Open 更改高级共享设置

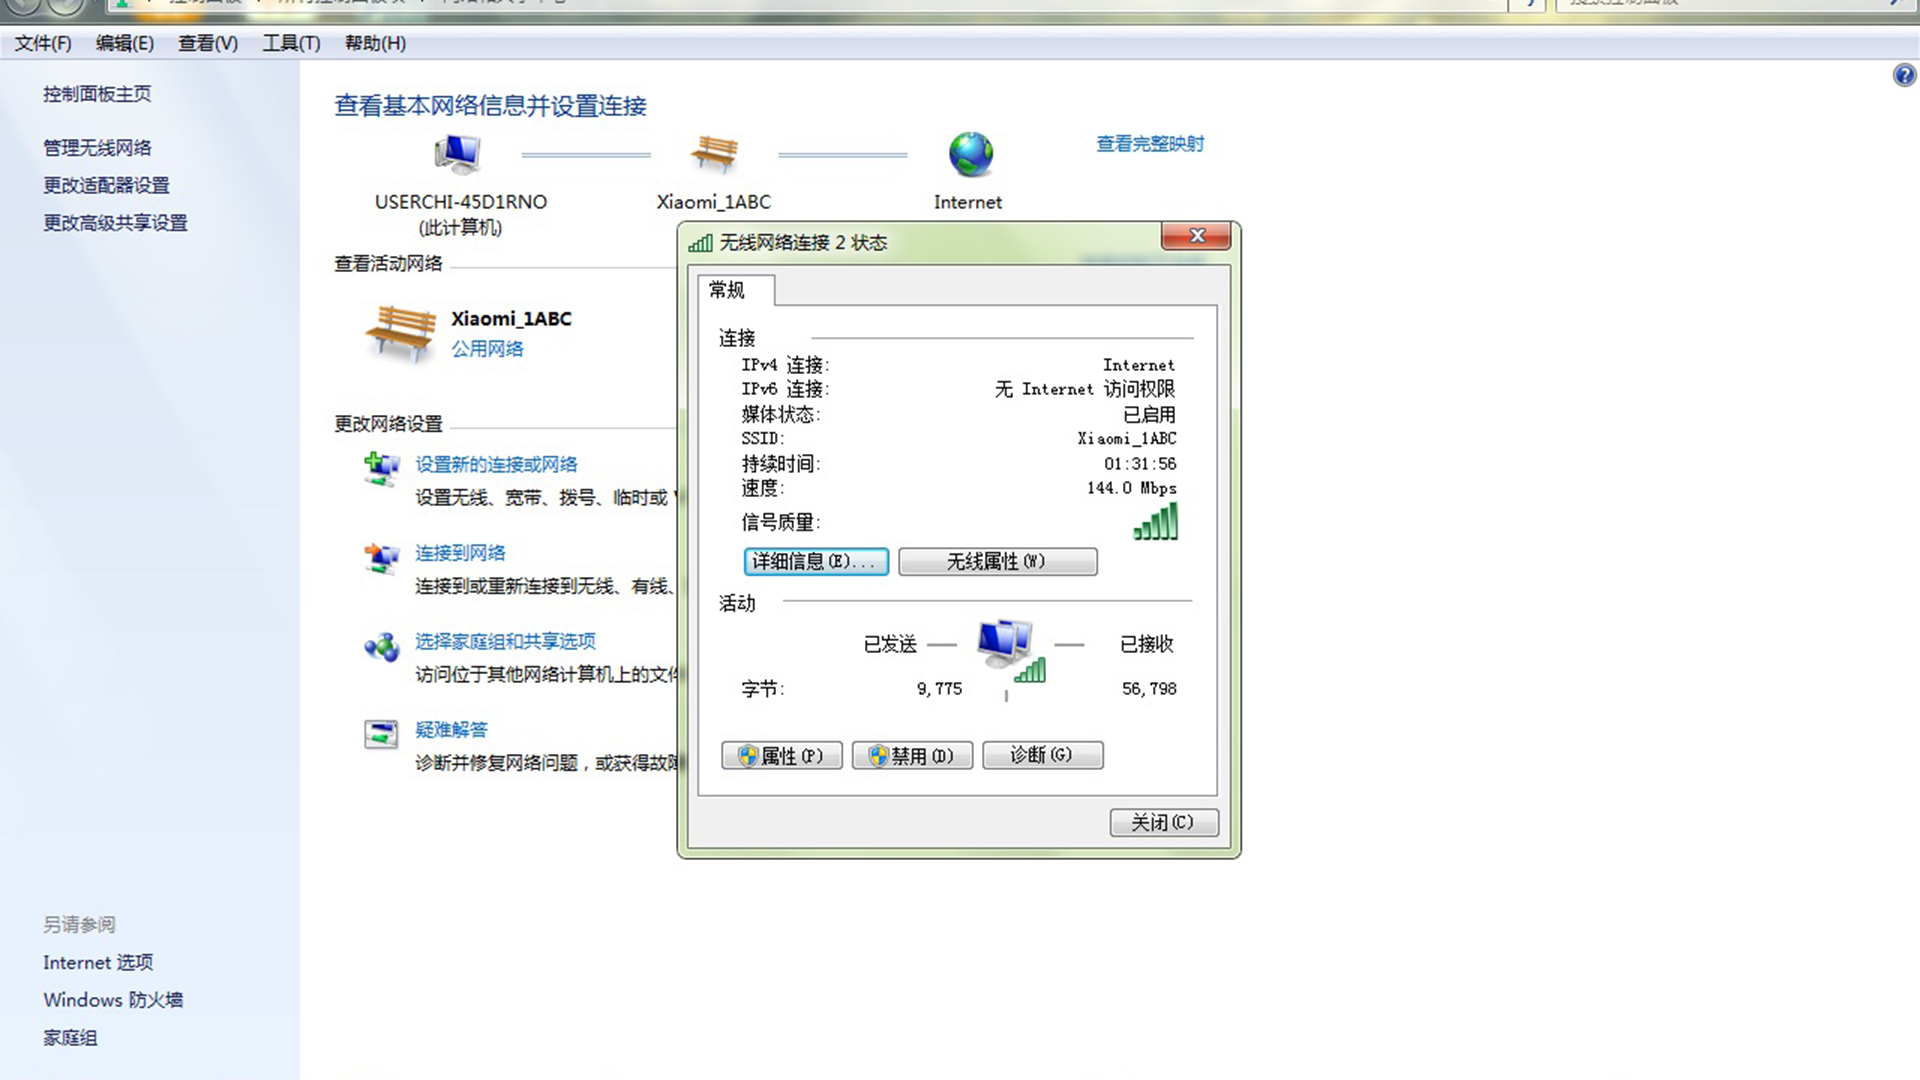(114, 223)
